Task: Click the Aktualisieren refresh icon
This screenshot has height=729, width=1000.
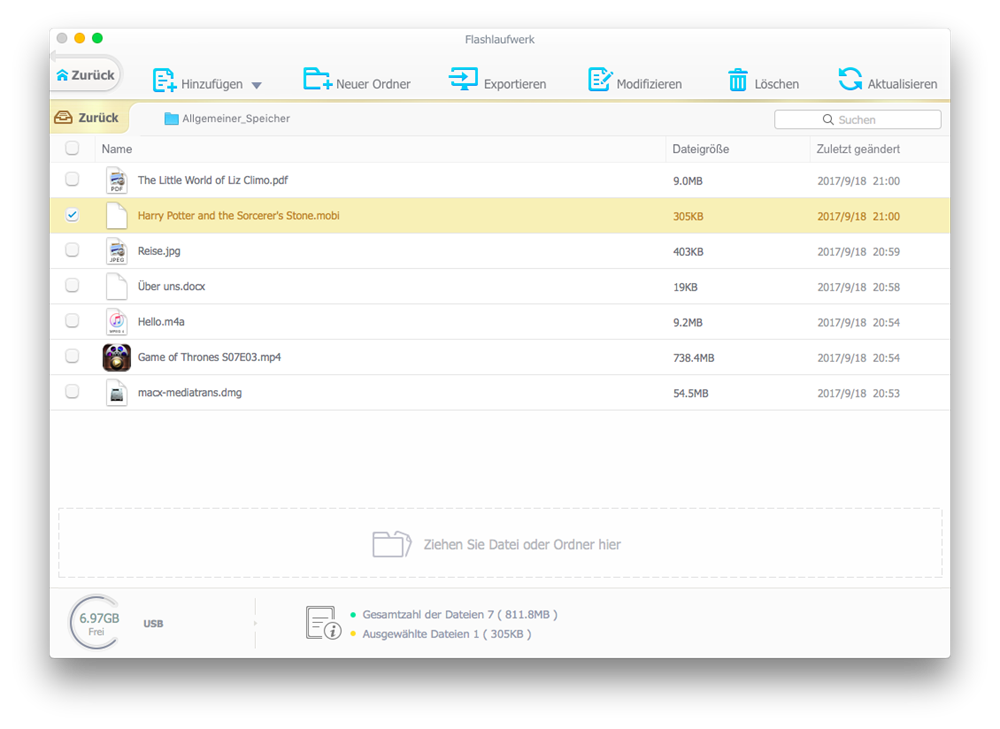Action: point(850,79)
